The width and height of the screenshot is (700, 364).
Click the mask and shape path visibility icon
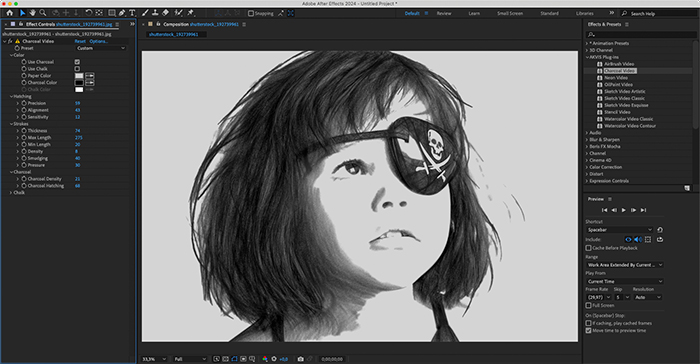coord(234,359)
